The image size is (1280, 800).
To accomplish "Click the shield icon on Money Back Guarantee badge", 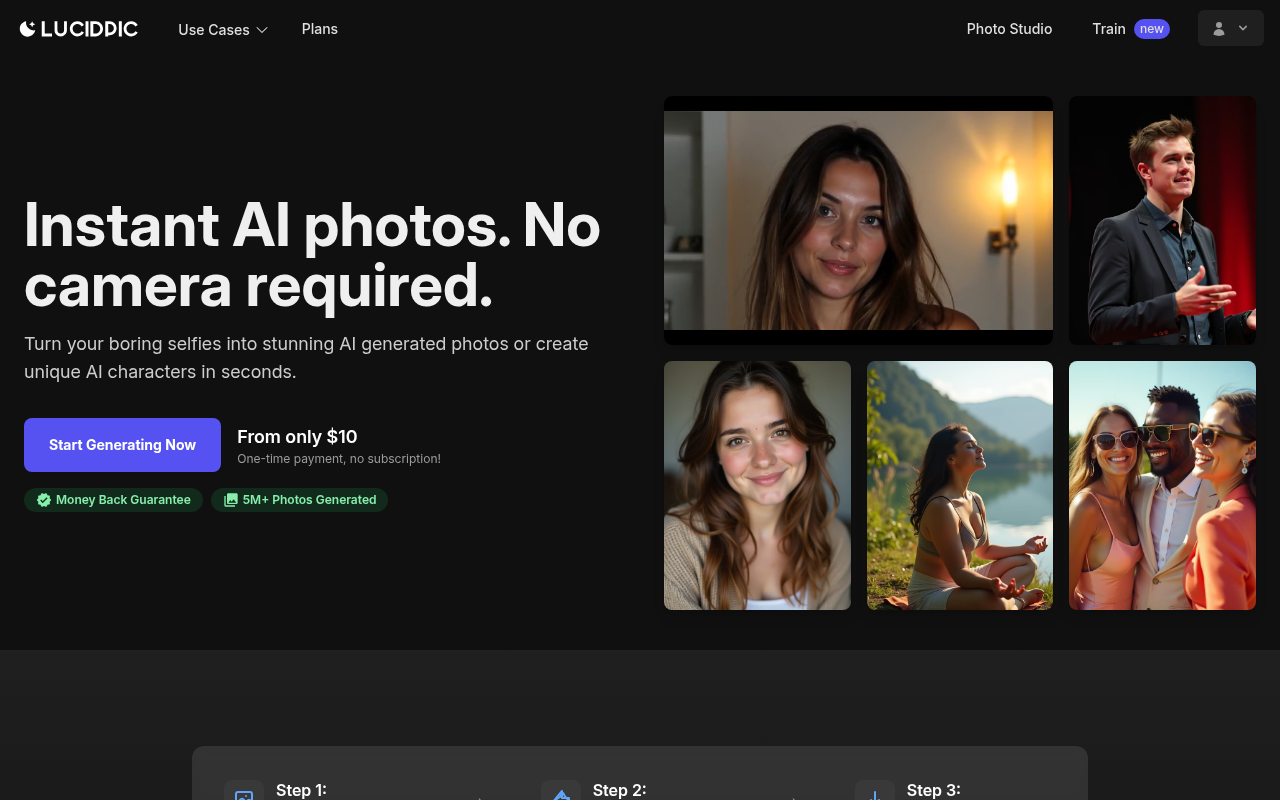I will click(44, 500).
